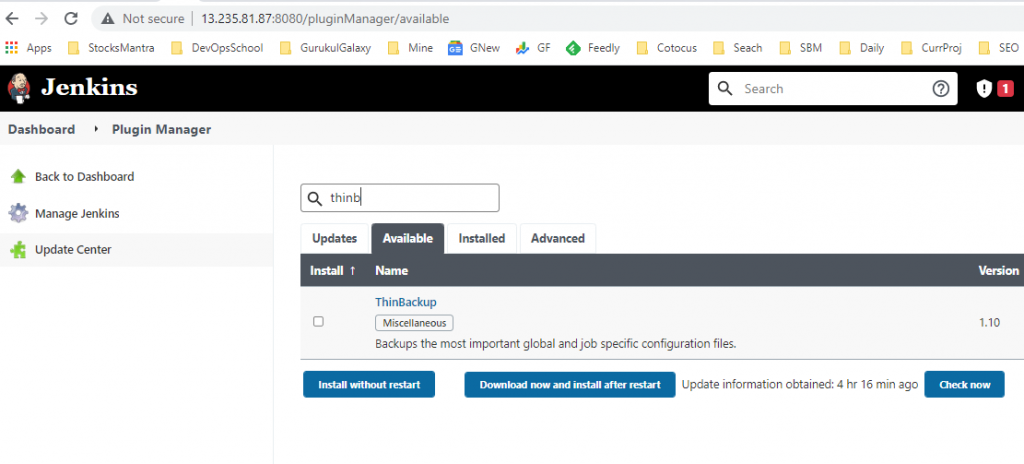Image resolution: width=1024 pixels, height=464 pixels.
Task: Click the Manage Jenkins gear icon
Action: 18,213
